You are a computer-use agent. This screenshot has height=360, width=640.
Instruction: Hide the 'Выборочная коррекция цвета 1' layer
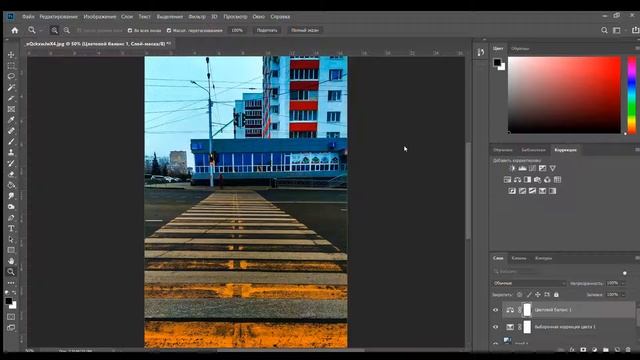coord(496,327)
